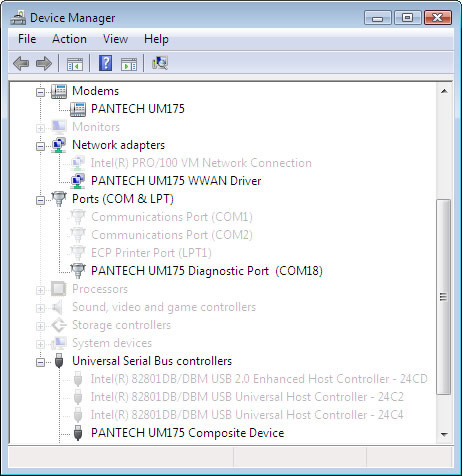The image size is (462, 476).
Task: Click the vertical scrollbar thumb
Action: click(443, 297)
